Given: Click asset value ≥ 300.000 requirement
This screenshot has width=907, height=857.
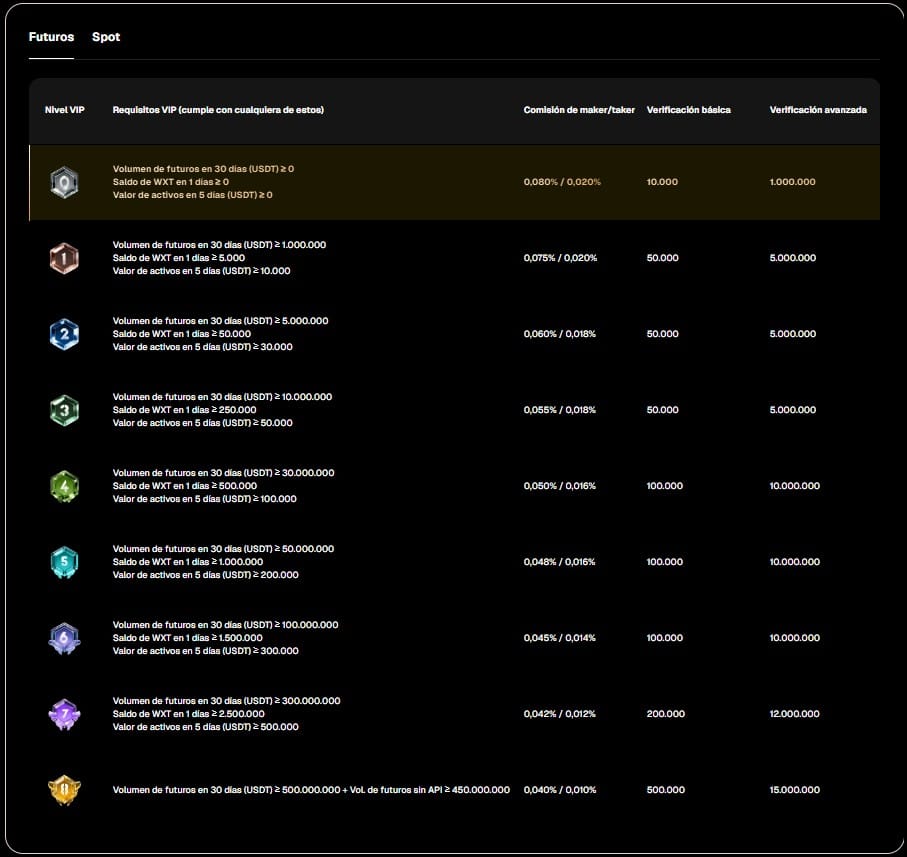Looking at the screenshot, I should (205, 651).
